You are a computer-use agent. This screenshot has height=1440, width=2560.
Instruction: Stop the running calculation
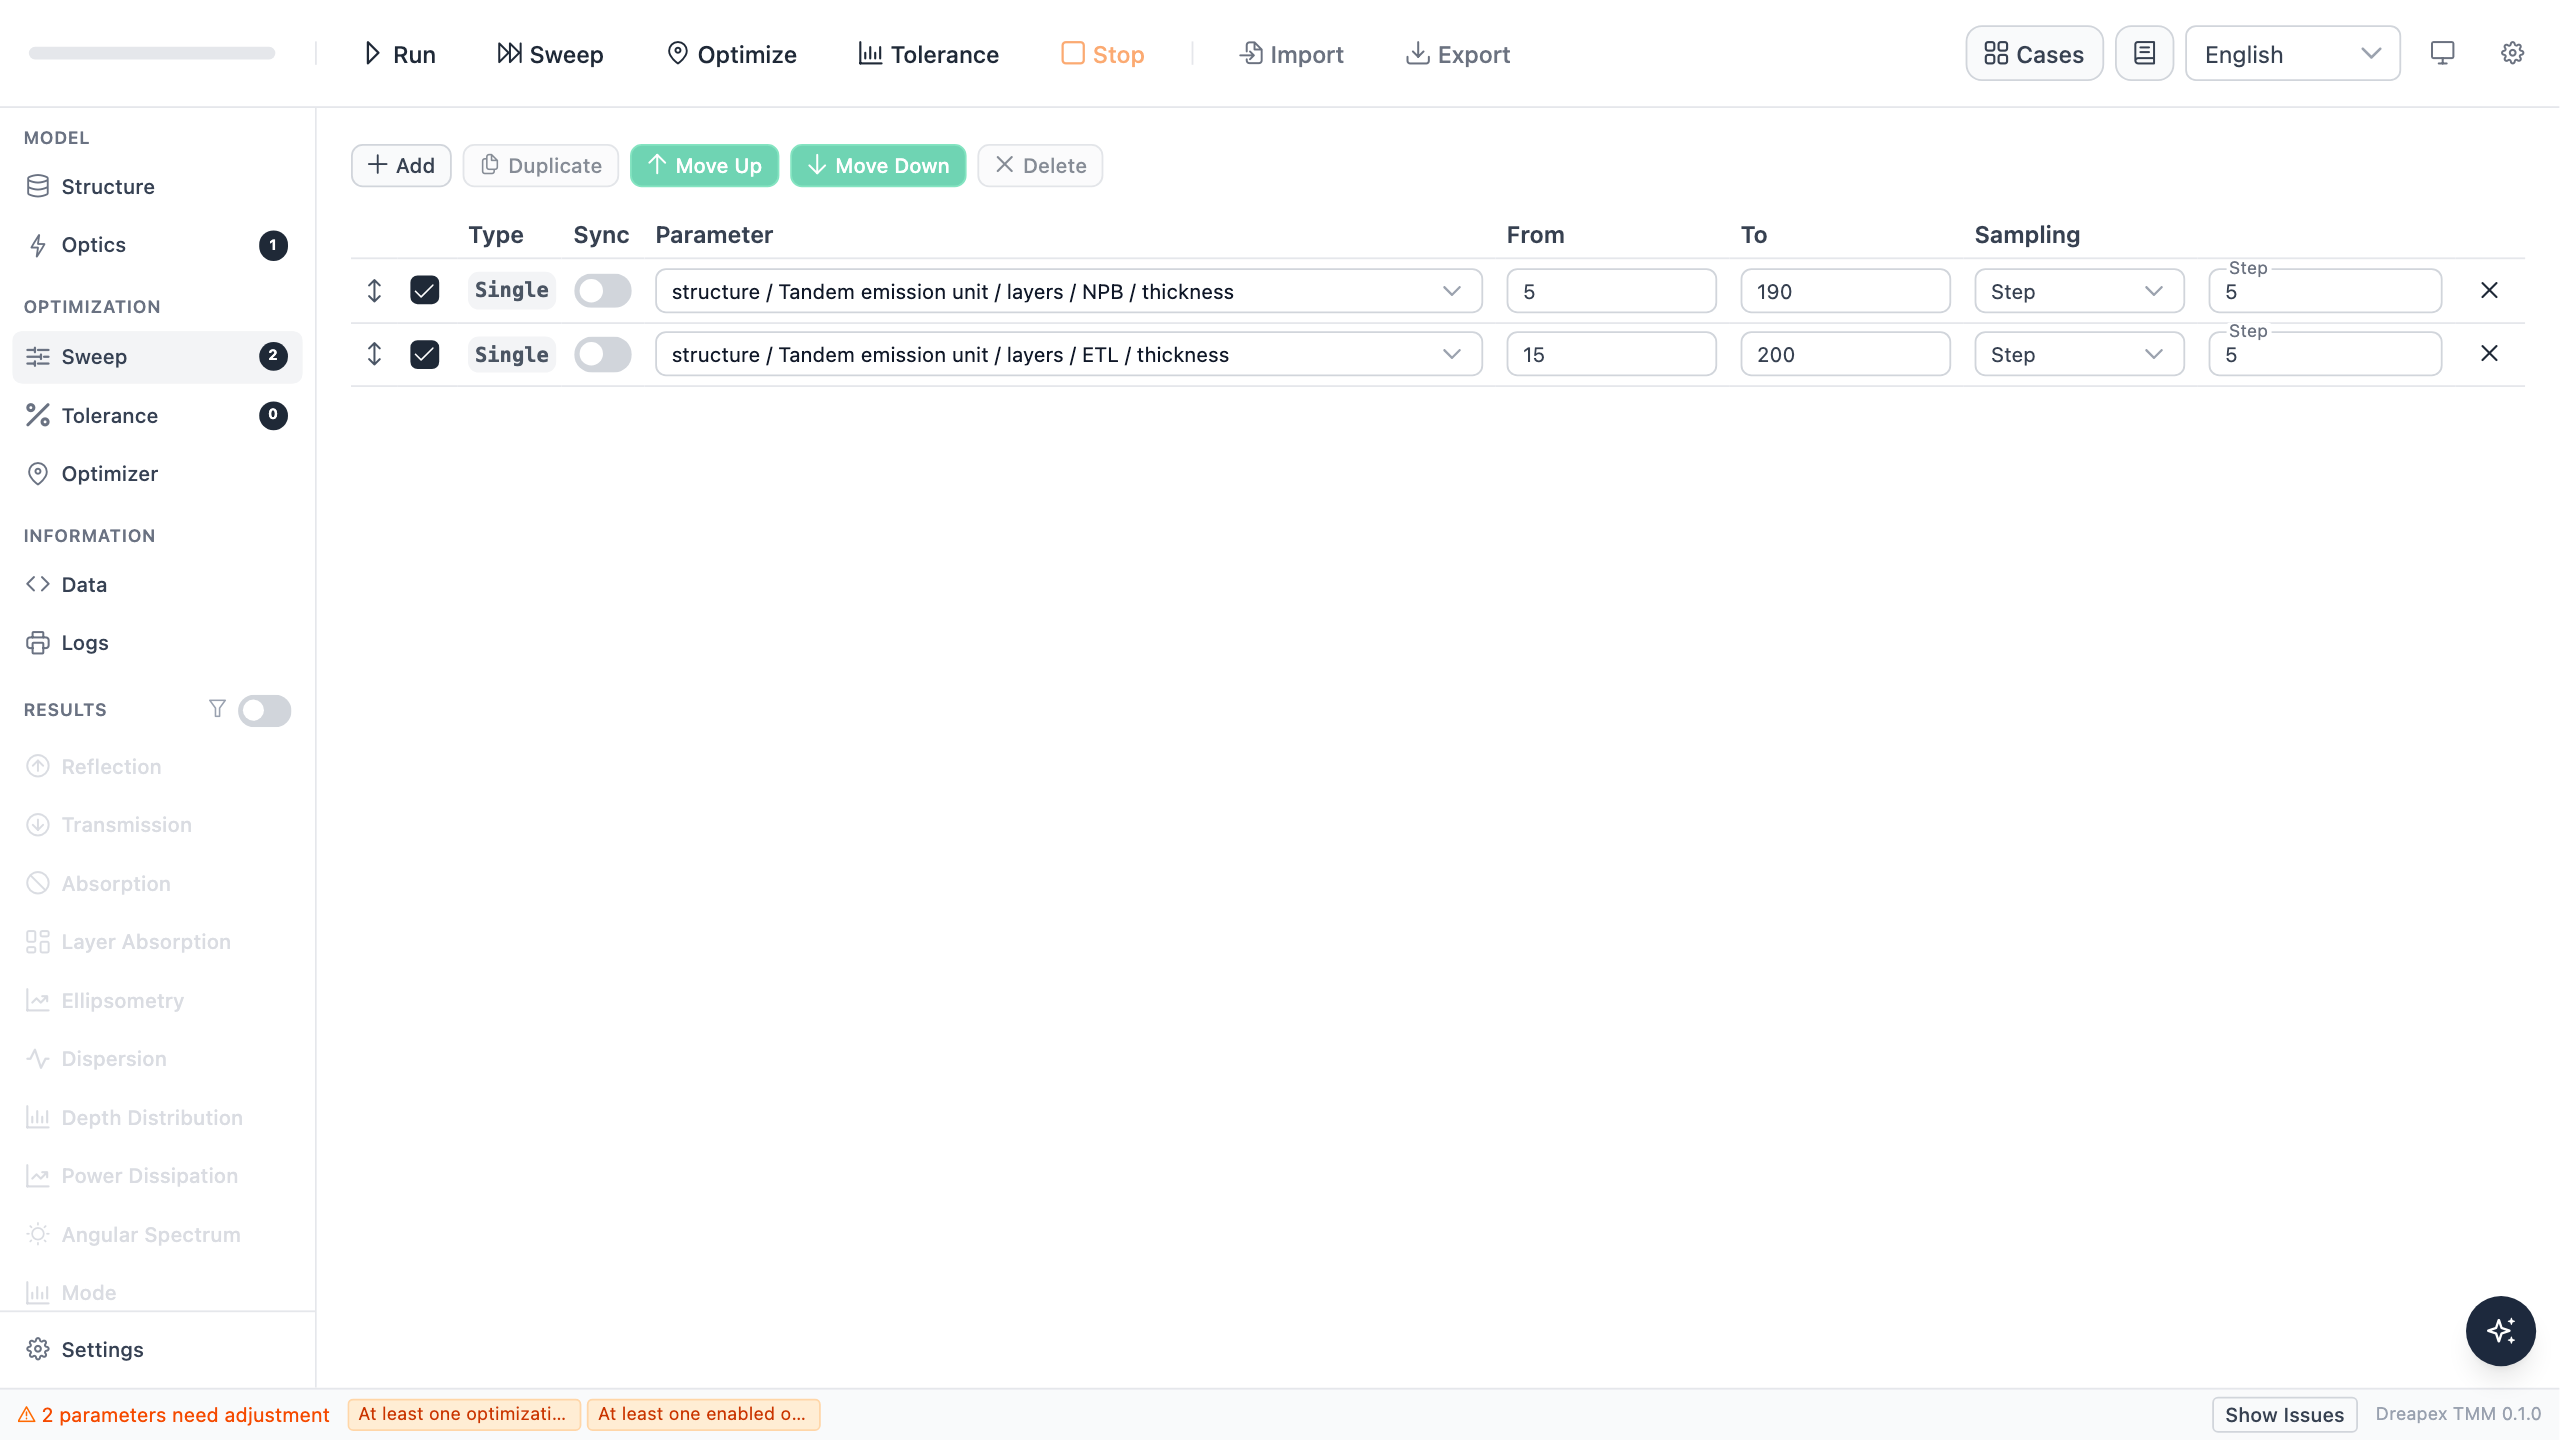click(1102, 54)
